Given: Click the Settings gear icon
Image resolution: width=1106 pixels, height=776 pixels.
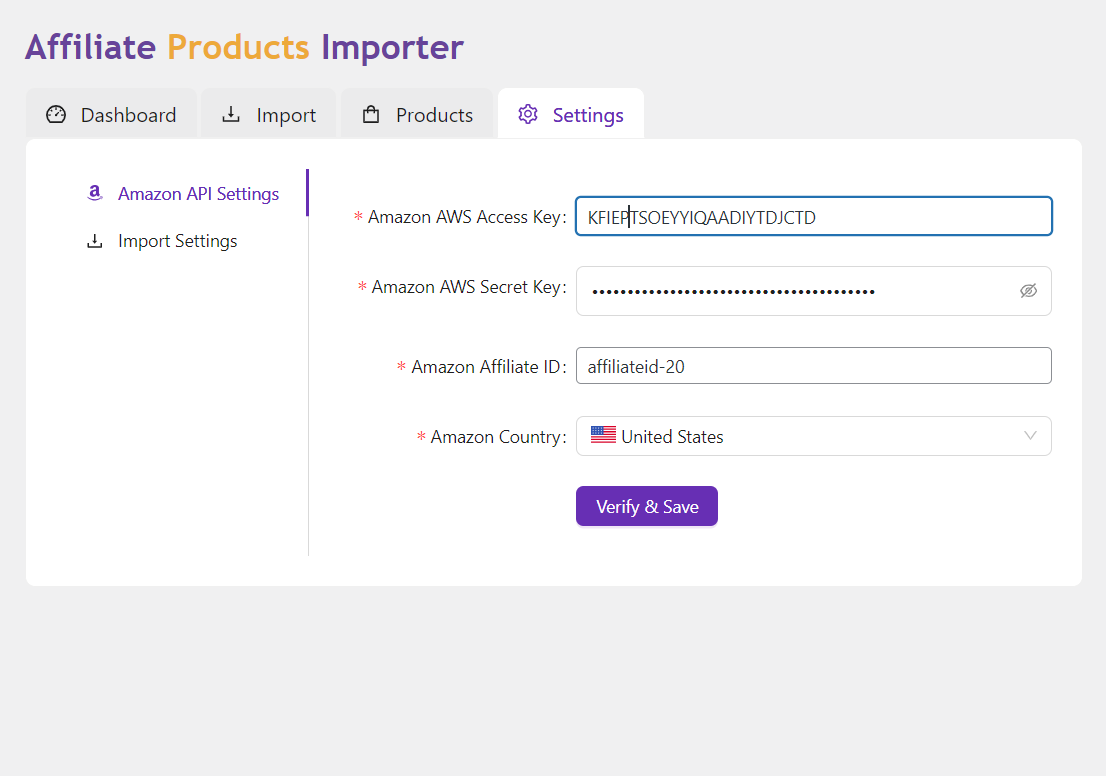Looking at the screenshot, I should (528, 115).
